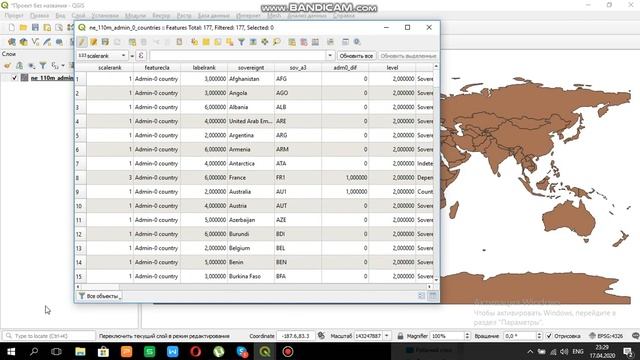Select ne_110m_admin layer in Layers panel
This screenshot has width=640, height=360.
(x=52, y=78)
